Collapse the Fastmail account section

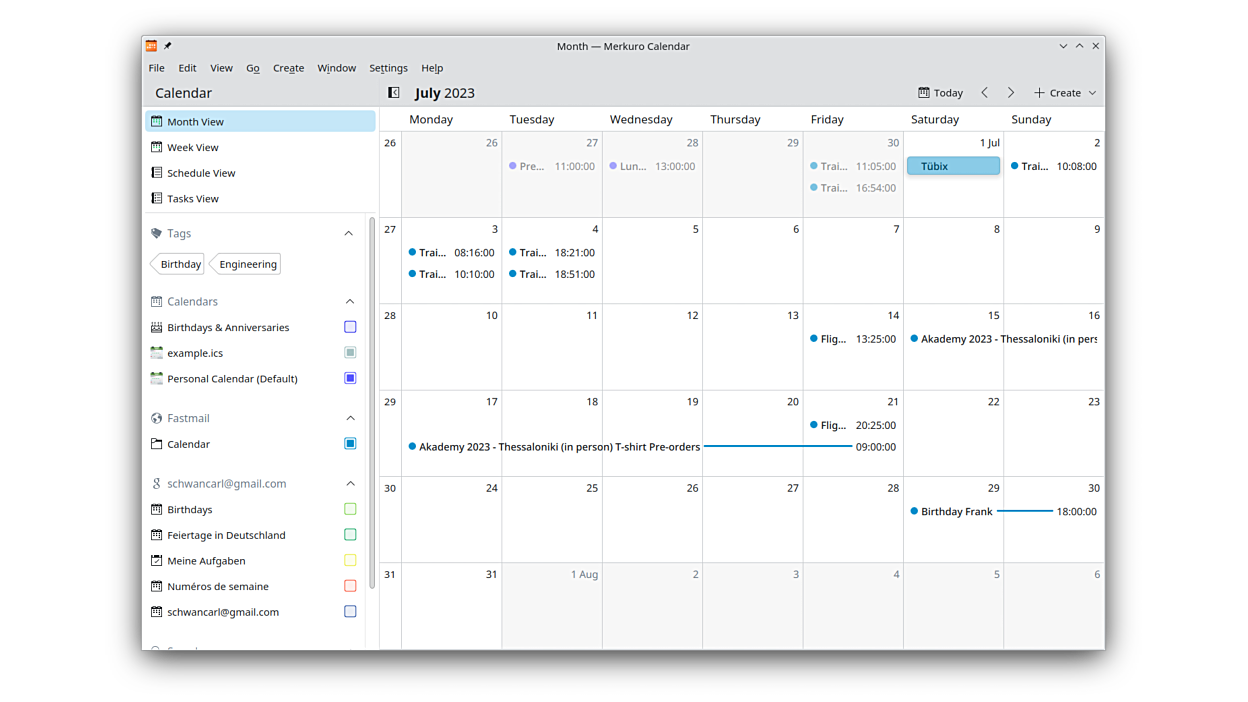coord(350,418)
